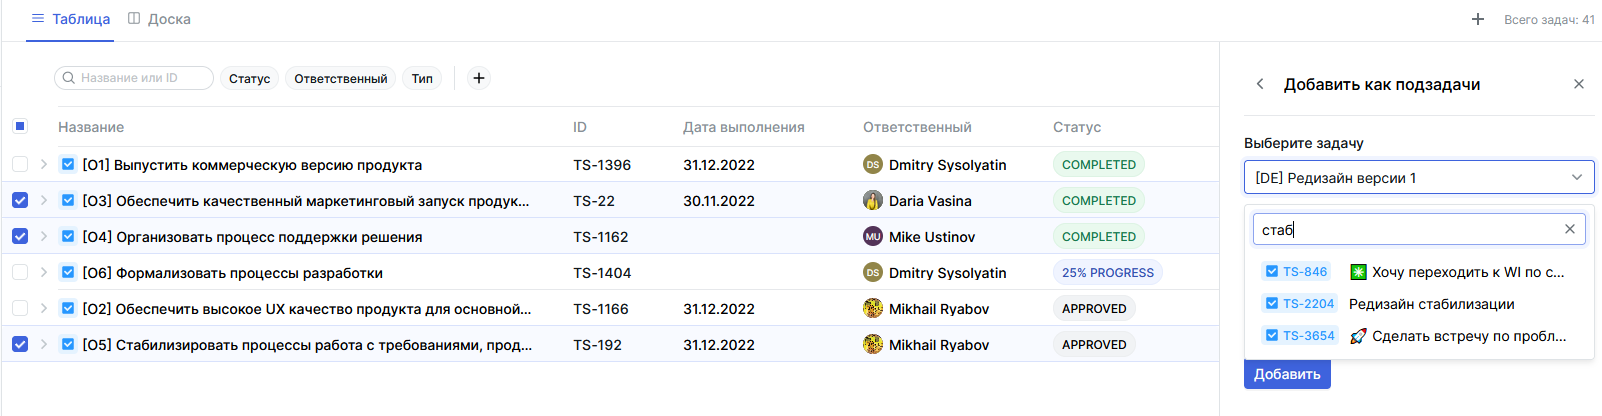1602x416 pixels.
Task: Clear the search text 'стаб' with X icon
Action: click(1570, 229)
